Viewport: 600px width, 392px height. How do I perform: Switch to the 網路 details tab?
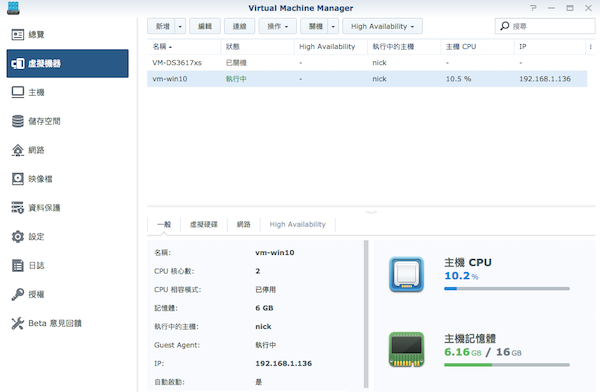coord(243,224)
